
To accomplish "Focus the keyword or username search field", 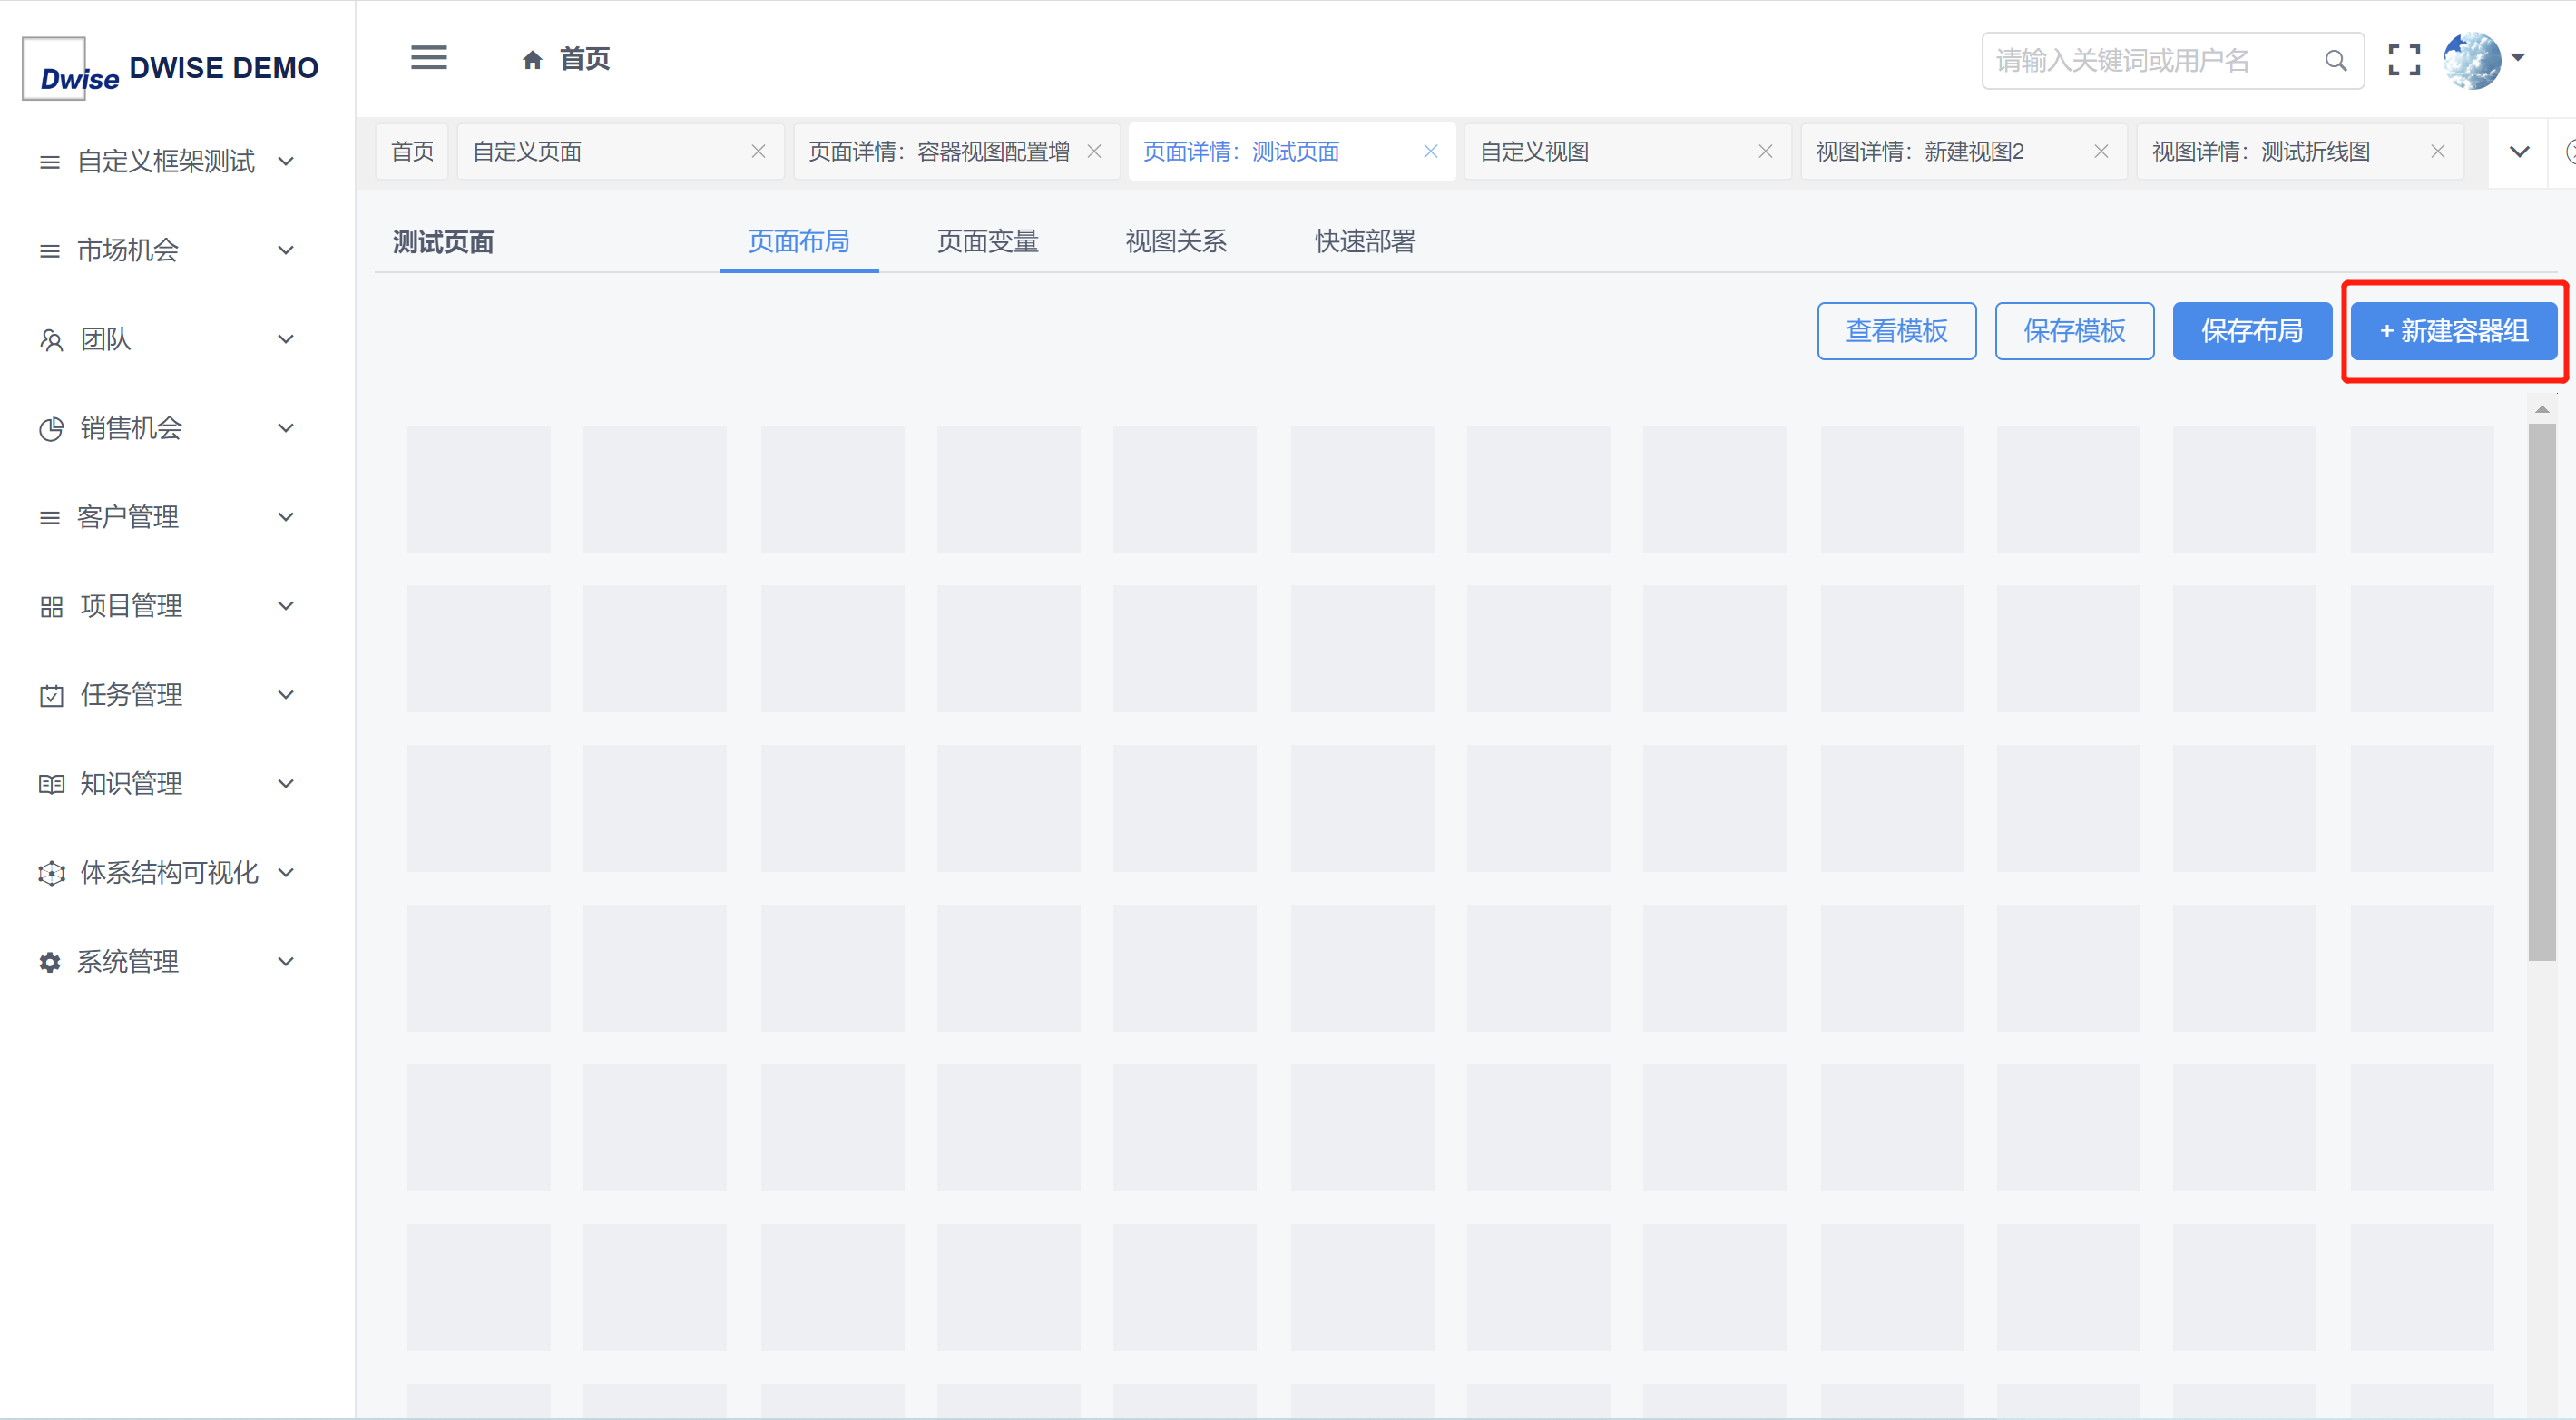I will [2172, 61].
